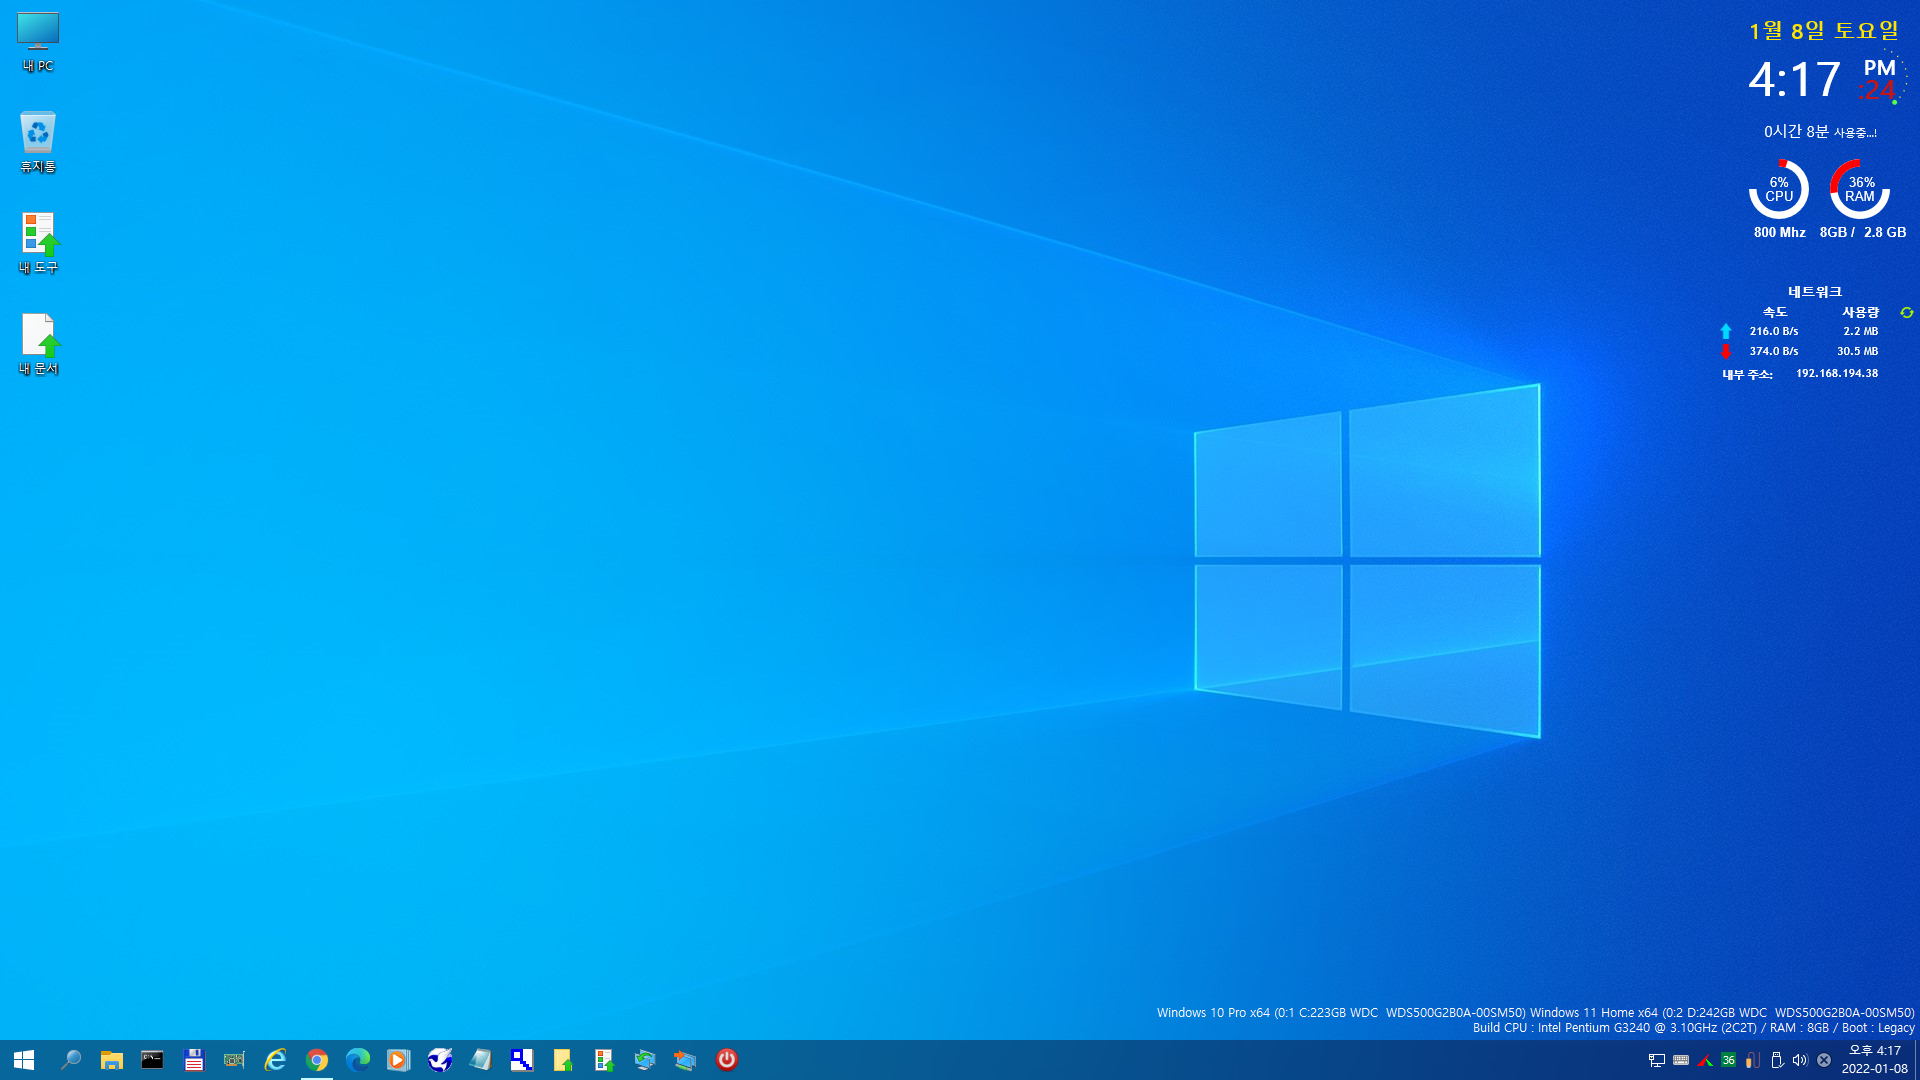The image size is (1920, 1080).
Task: Launch Internet Explorer from the taskbar
Action: click(275, 1060)
